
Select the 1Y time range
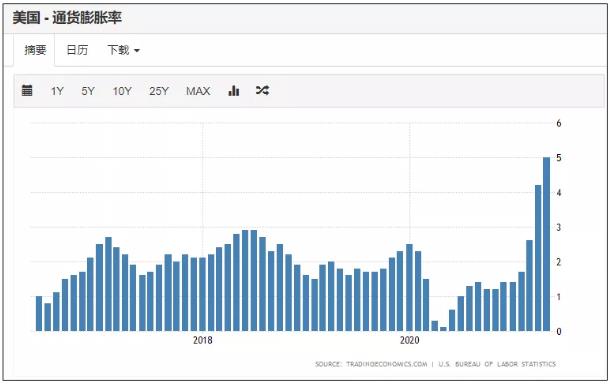point(57,91)
